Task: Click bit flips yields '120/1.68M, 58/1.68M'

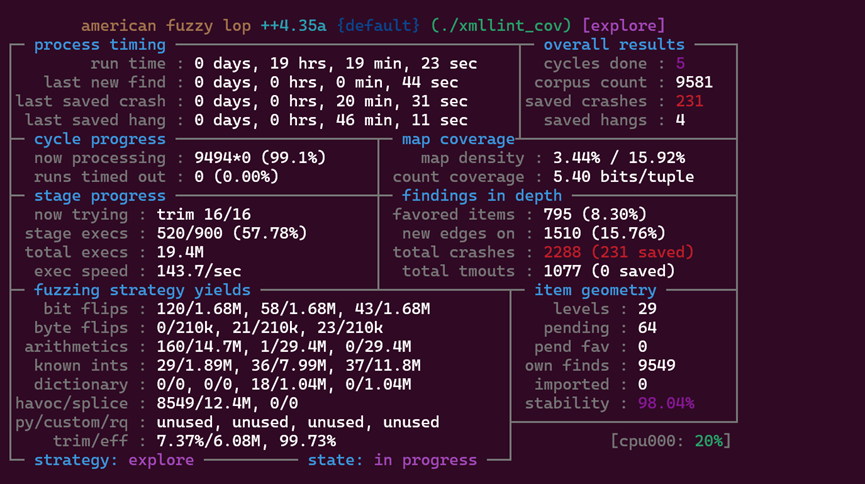Action: coord(246,309)
